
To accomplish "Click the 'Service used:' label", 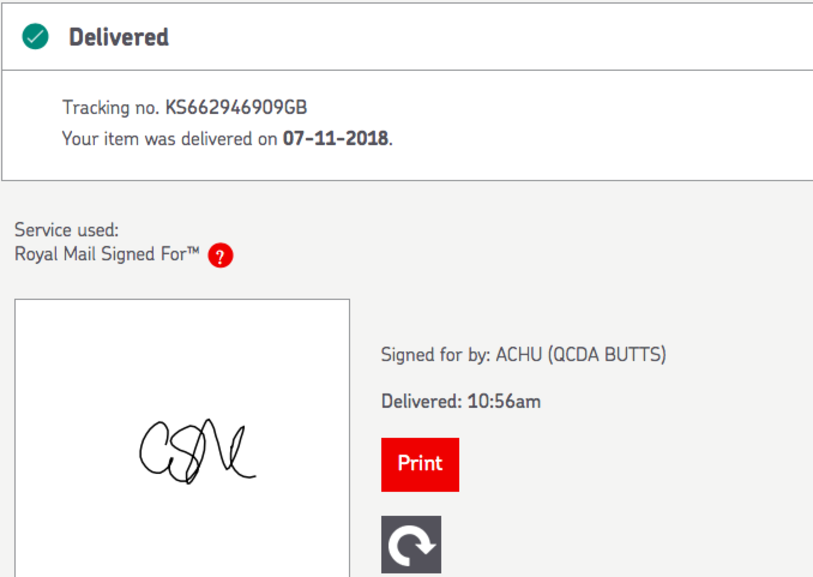I will click(66, 230).
